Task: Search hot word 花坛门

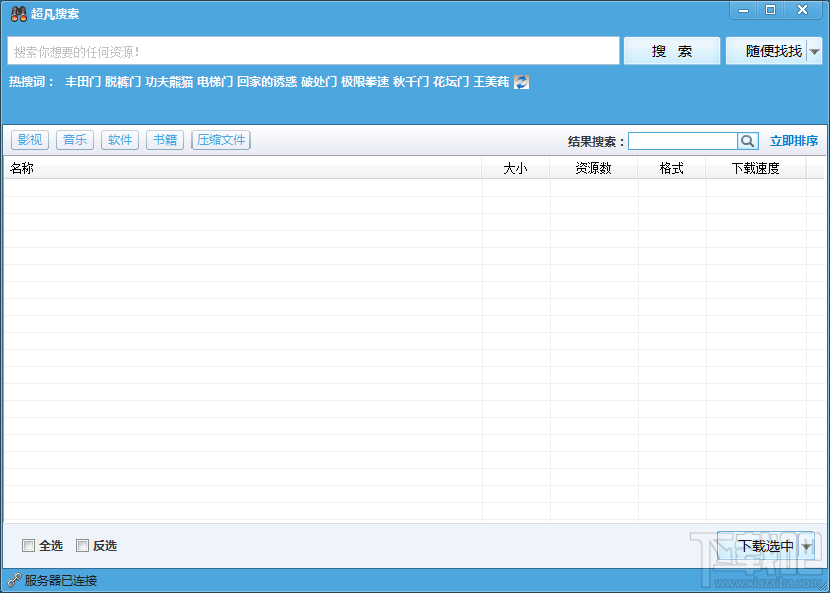Action: [450, 82]
